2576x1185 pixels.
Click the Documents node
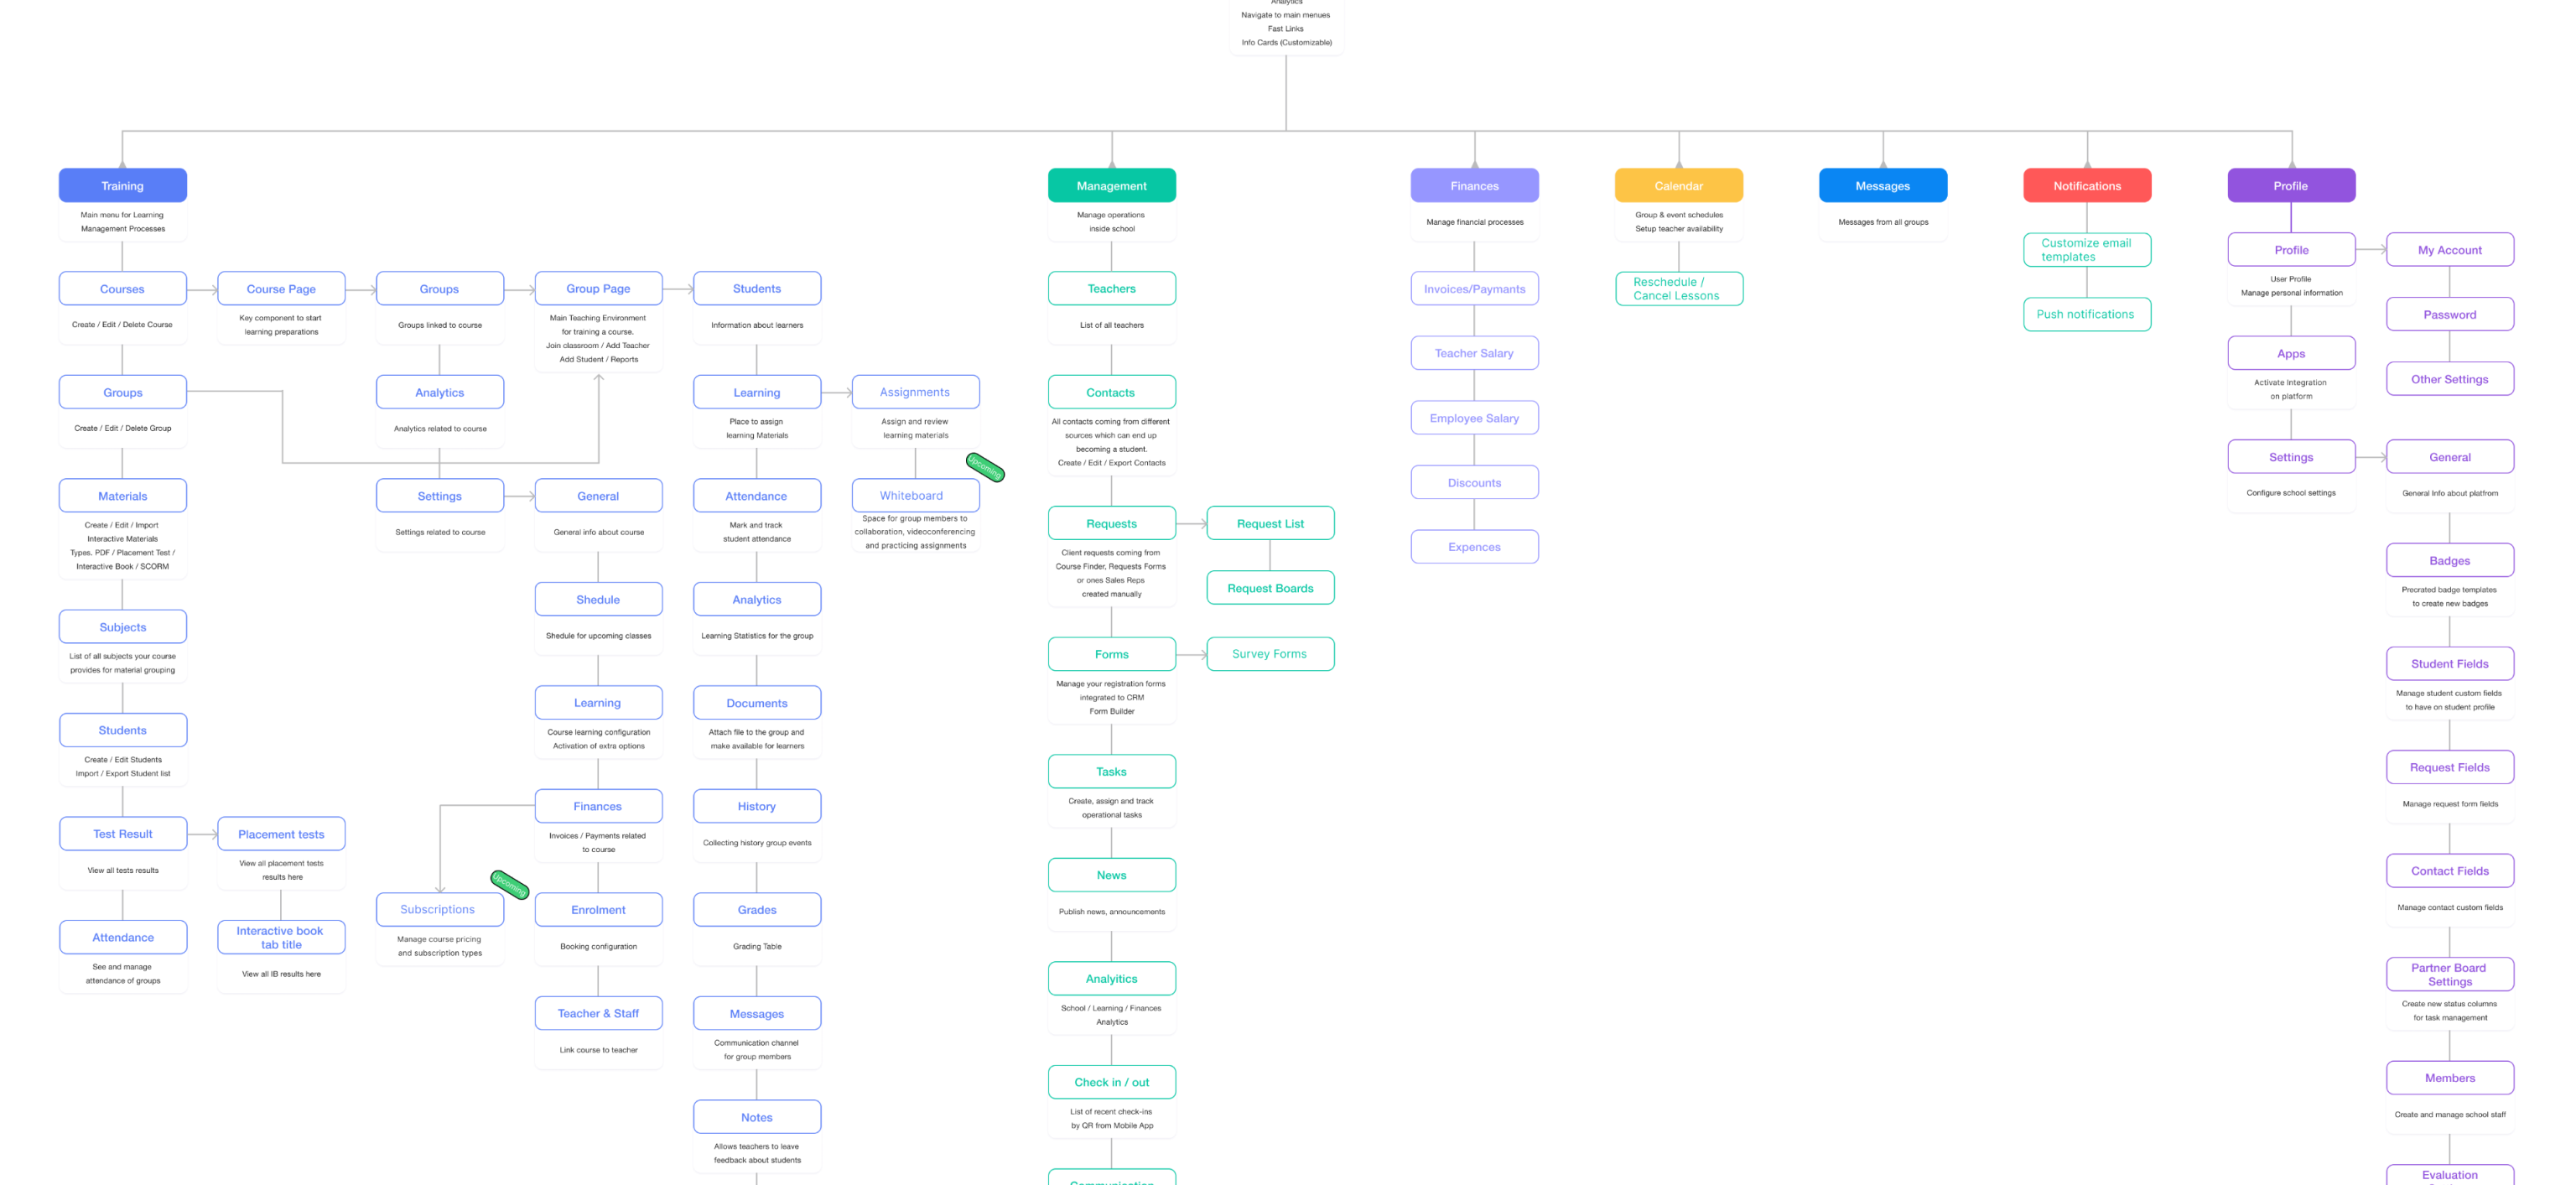pos(757,703)
